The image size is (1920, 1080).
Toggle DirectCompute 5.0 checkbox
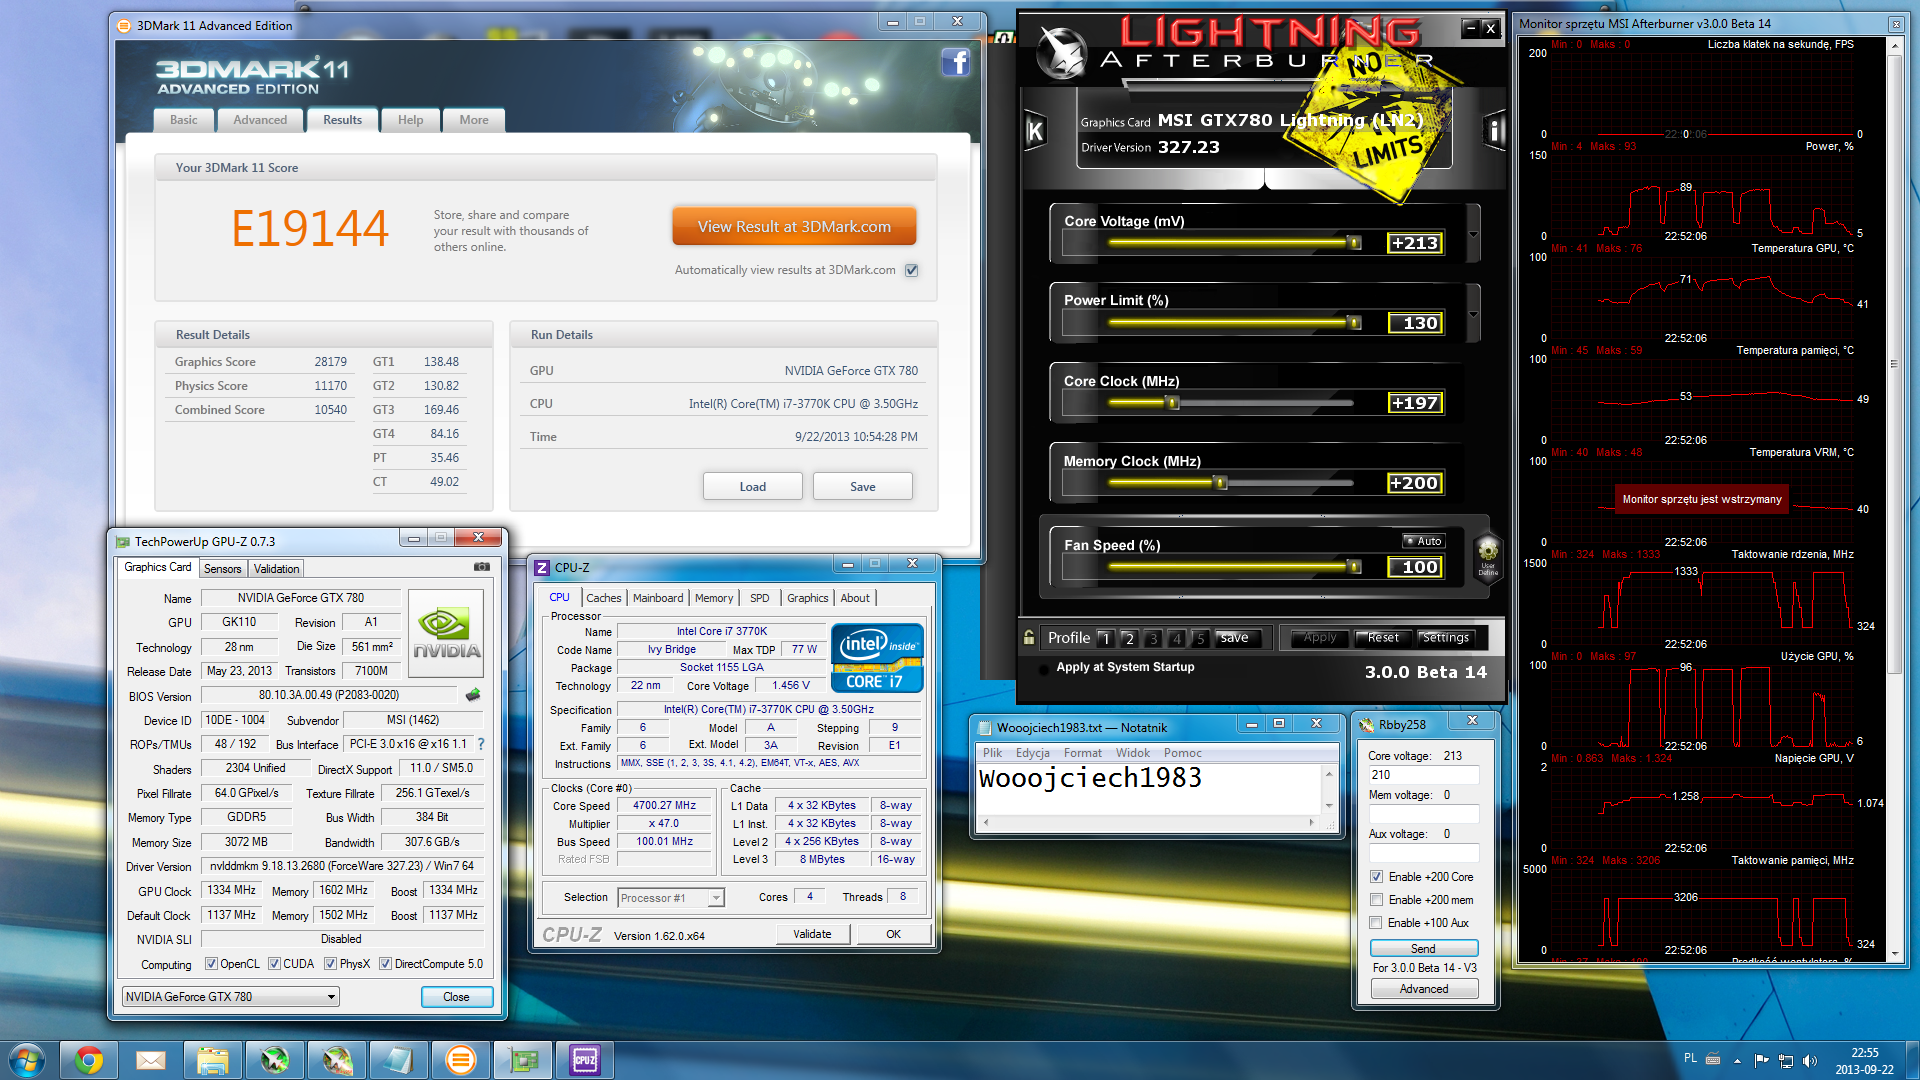pyautogui.click(x=385, y=964)
